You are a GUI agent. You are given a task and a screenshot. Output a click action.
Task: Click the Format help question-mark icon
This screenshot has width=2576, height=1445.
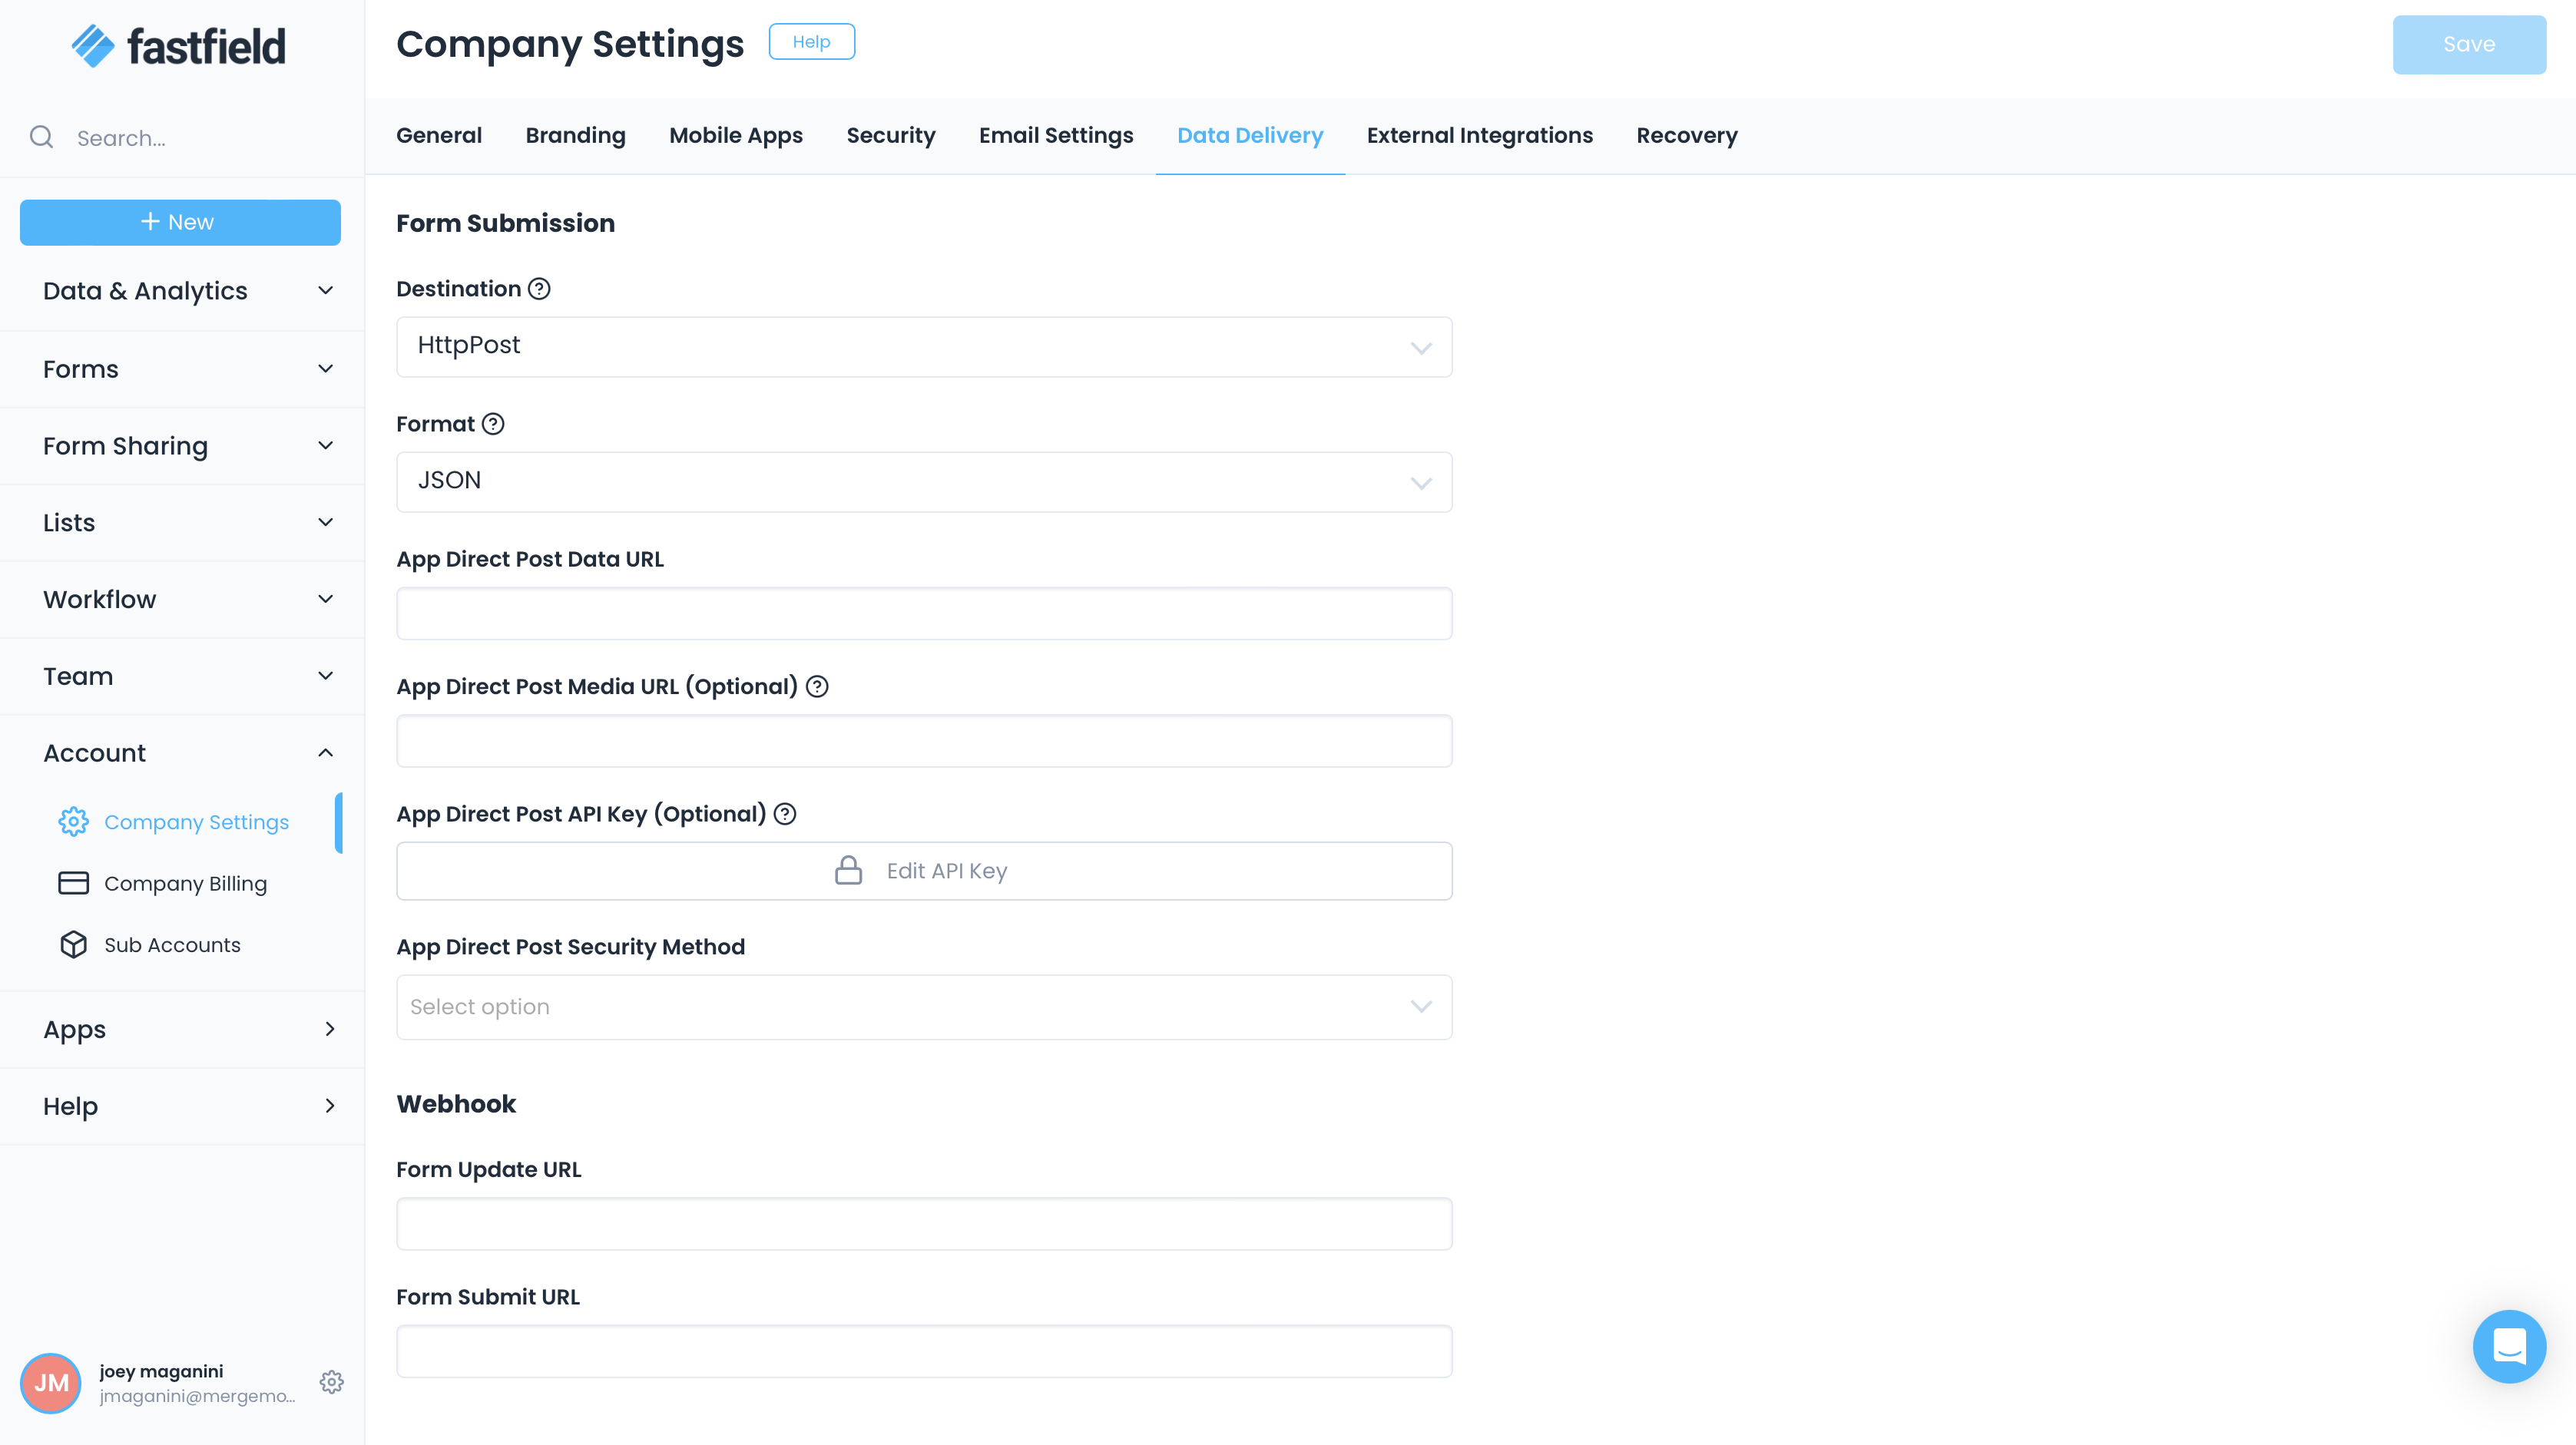(x=493, y=424)
